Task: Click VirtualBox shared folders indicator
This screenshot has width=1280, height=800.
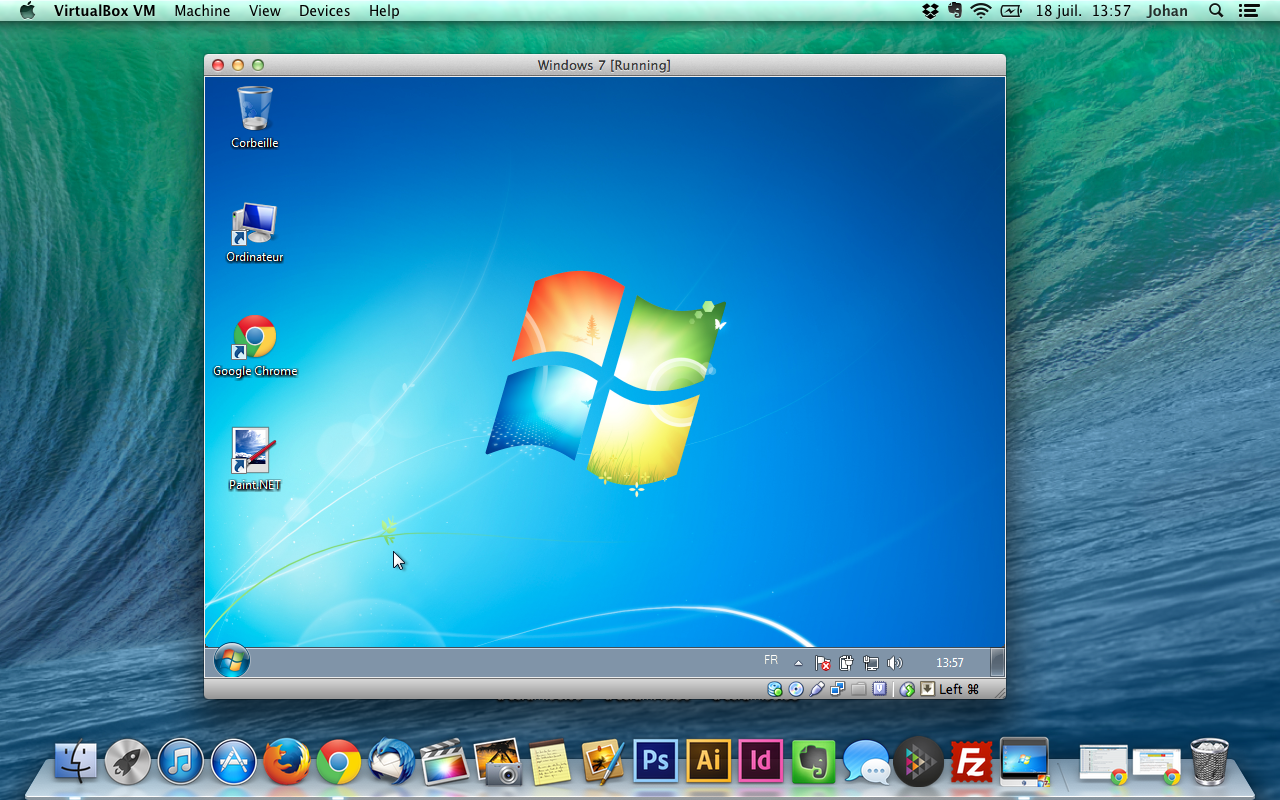Action: tap(859, 689)
